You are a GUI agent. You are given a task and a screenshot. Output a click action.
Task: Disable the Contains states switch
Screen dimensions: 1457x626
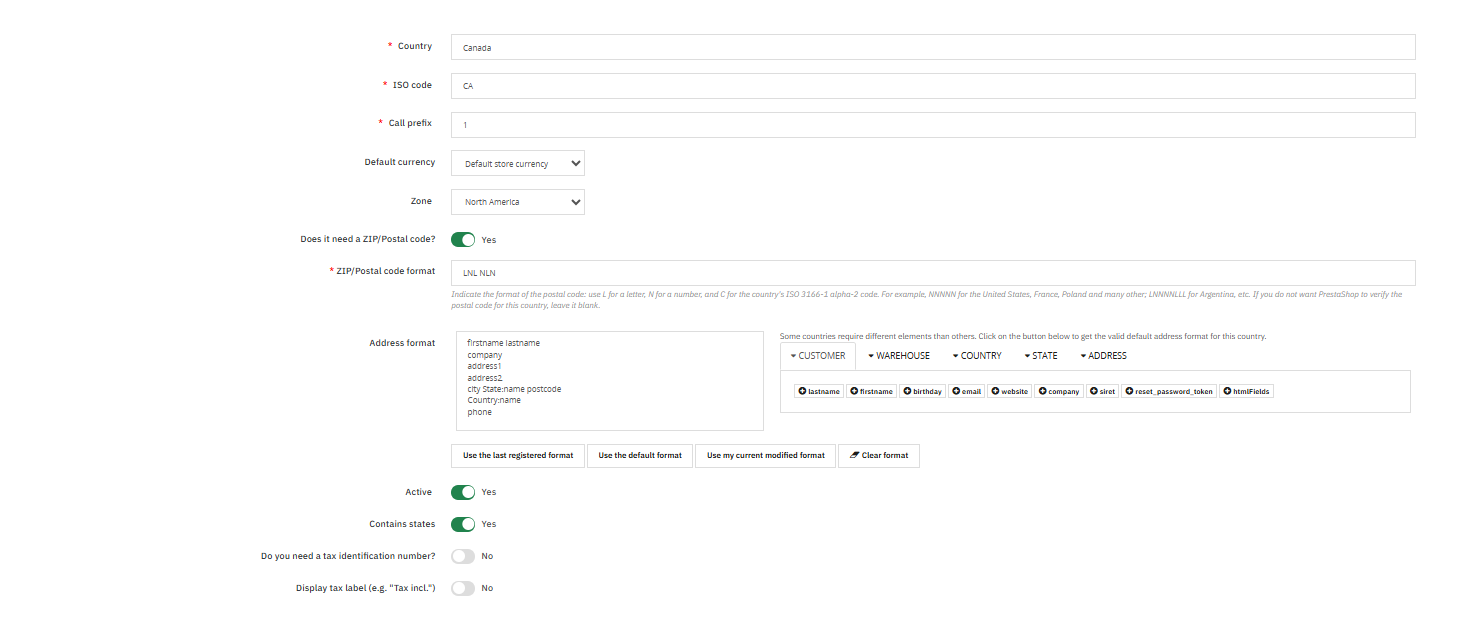tap(463, 524)
